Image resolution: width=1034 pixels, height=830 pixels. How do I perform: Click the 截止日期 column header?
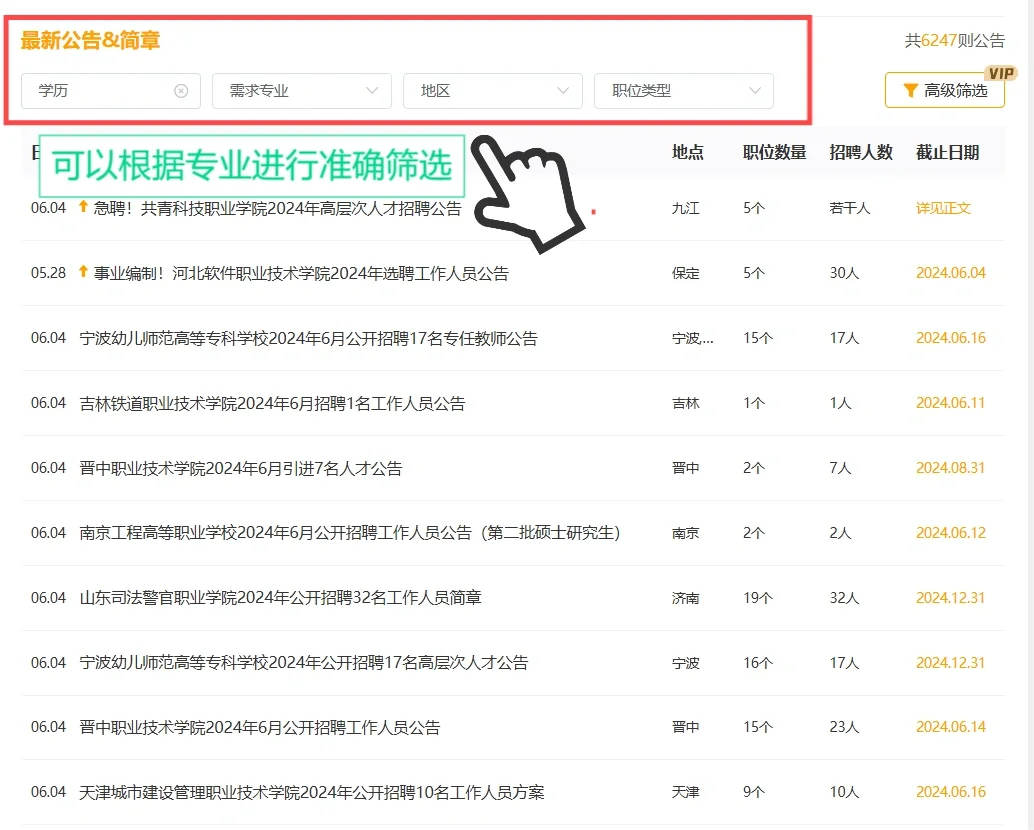click(x=948, y=152)
